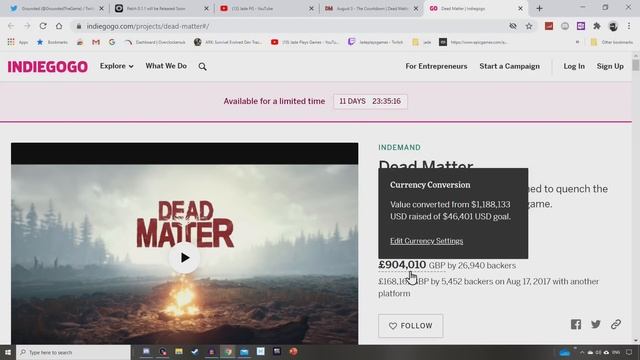Open the notification center icon
This screenshot has width=640, height=360.
(x=629, y=352)
